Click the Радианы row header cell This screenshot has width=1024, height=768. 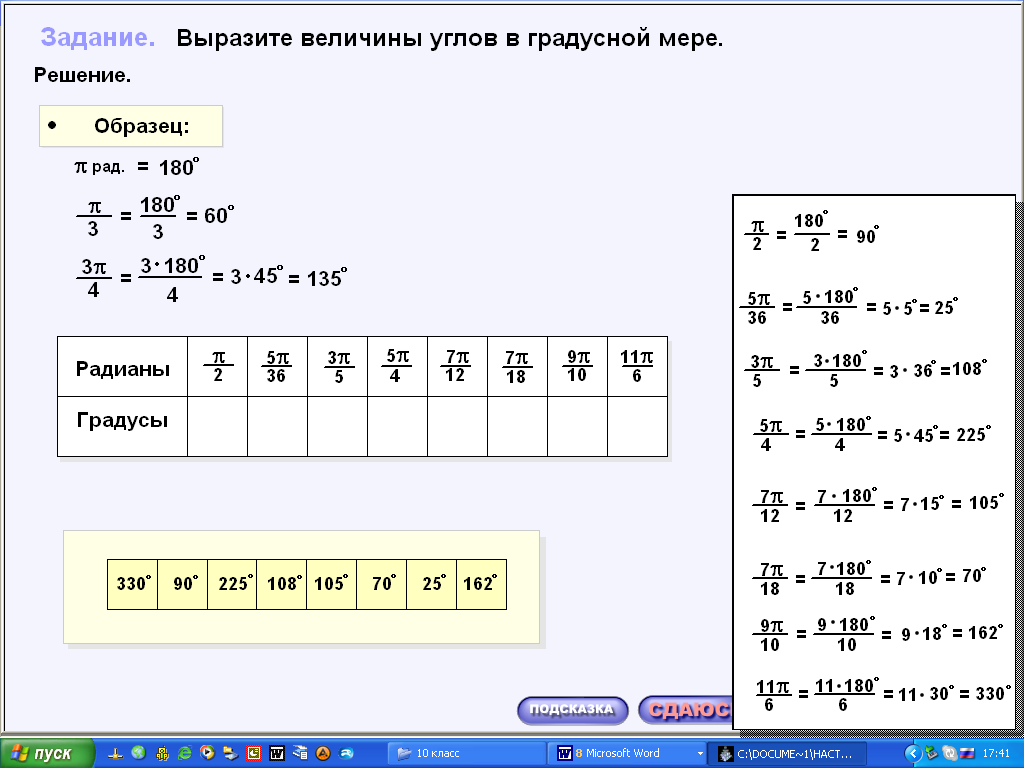(123, 367)
